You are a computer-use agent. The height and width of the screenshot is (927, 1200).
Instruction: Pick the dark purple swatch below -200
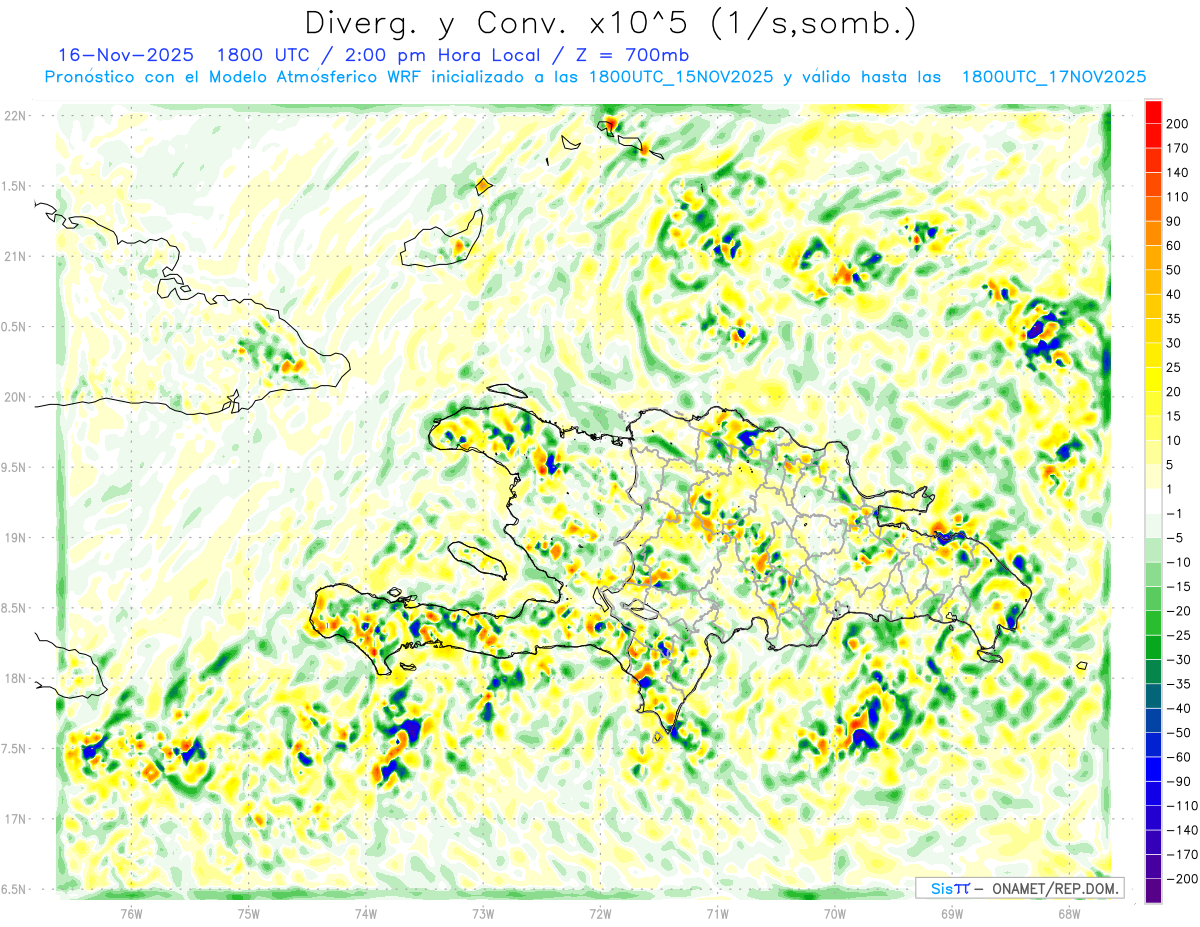pyautogui.click(x=1153, y=890)
